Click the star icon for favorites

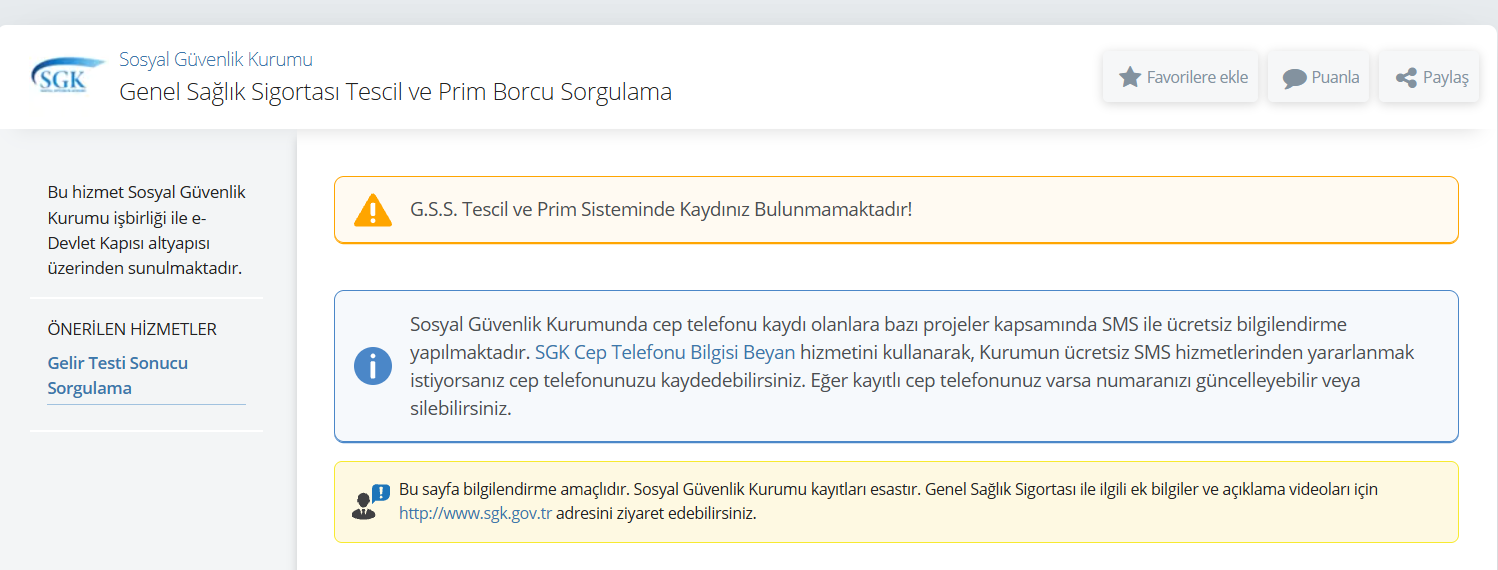[1129, 77]
